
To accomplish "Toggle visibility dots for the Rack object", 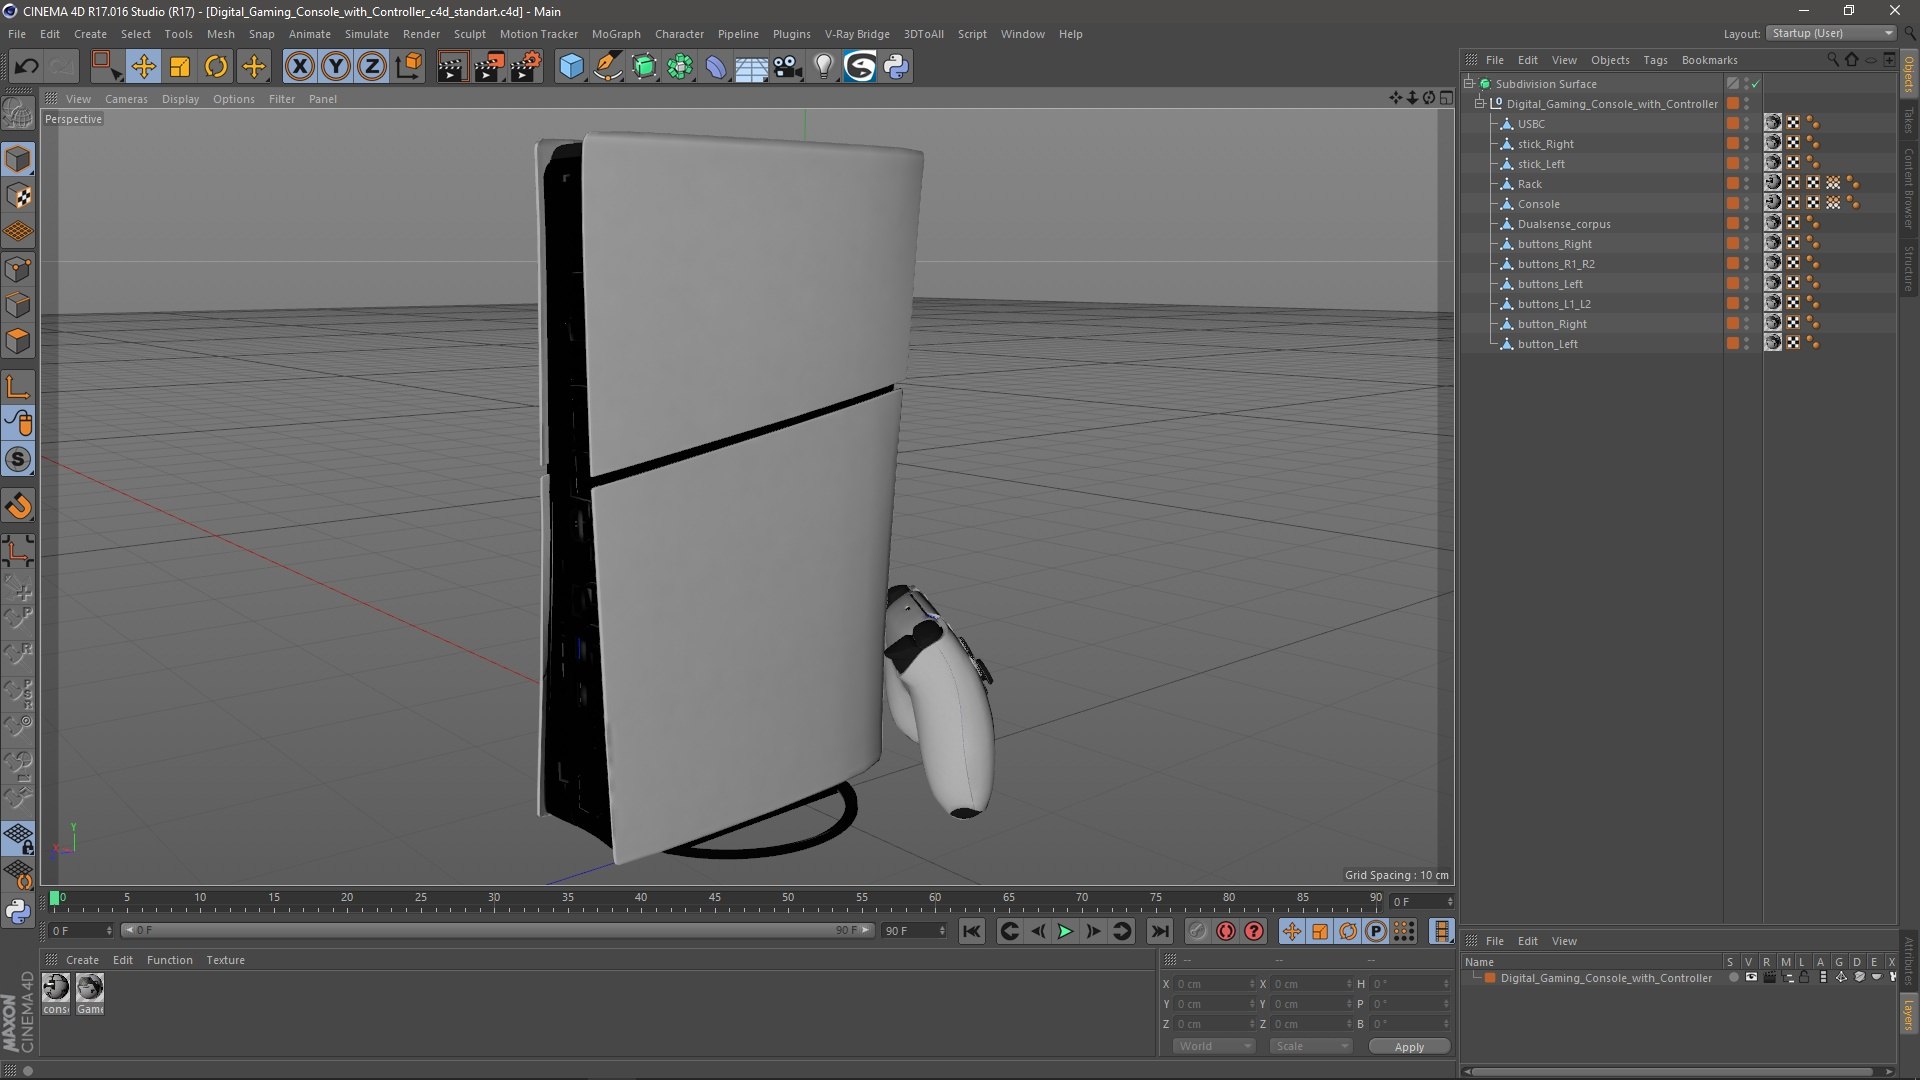I will (1747, 184).
